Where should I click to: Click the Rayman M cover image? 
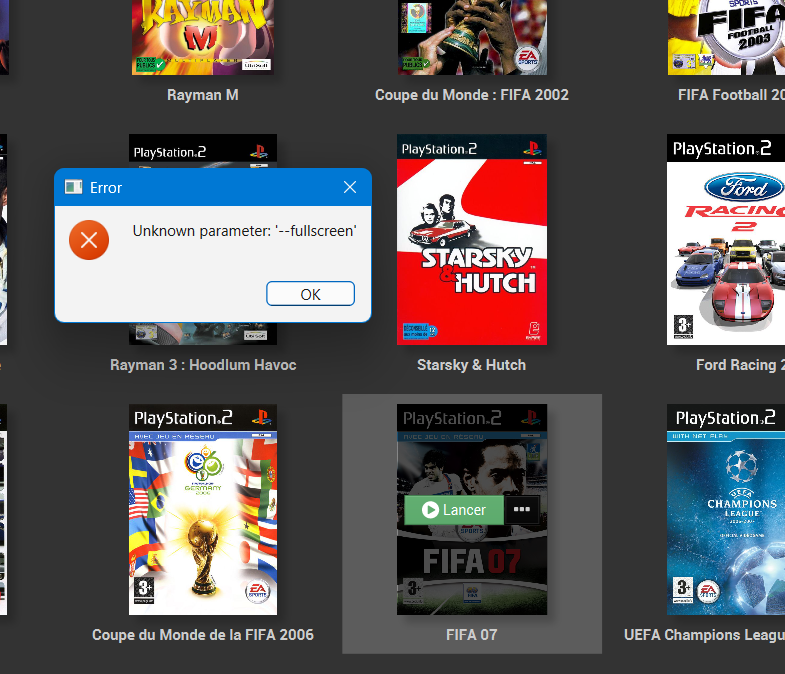pyautogui.click(x=203, y=37)
